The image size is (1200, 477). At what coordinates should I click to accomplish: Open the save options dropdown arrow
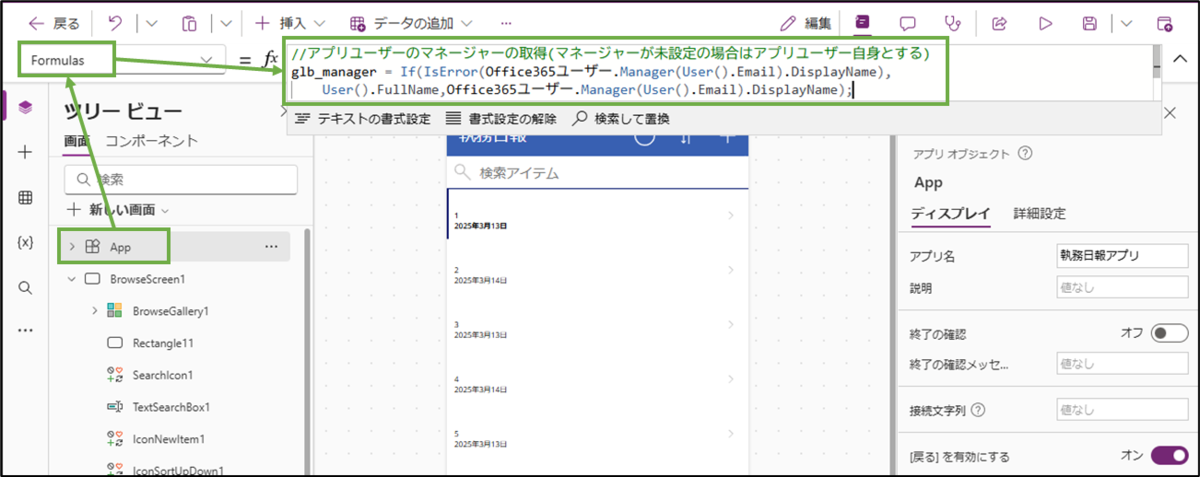tap(1127, 22)
